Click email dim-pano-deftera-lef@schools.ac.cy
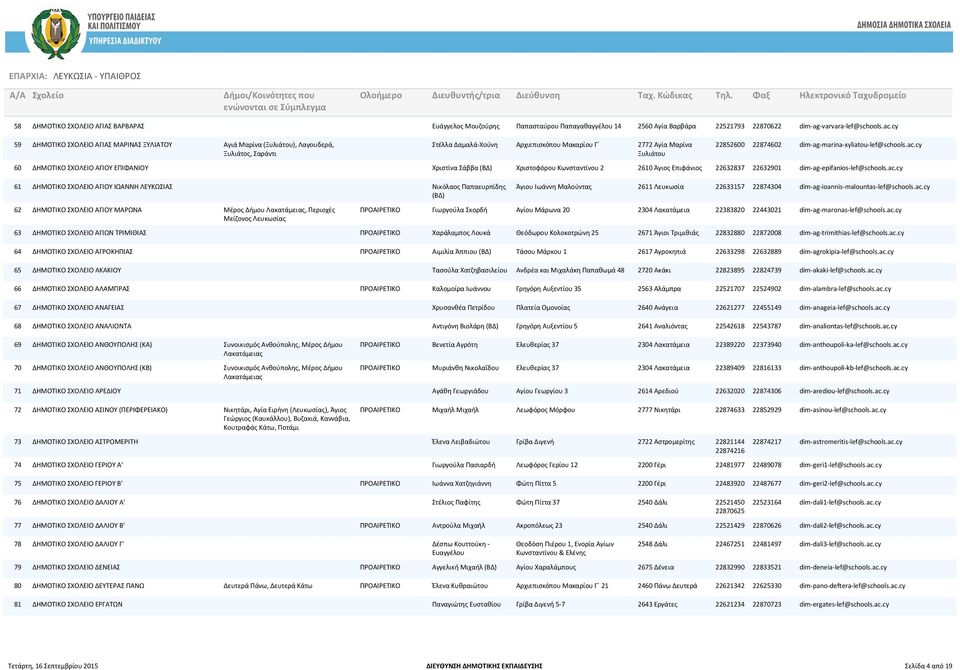This screenshot has height=670, width=960. pyautogui.click(x=852, y=585)
